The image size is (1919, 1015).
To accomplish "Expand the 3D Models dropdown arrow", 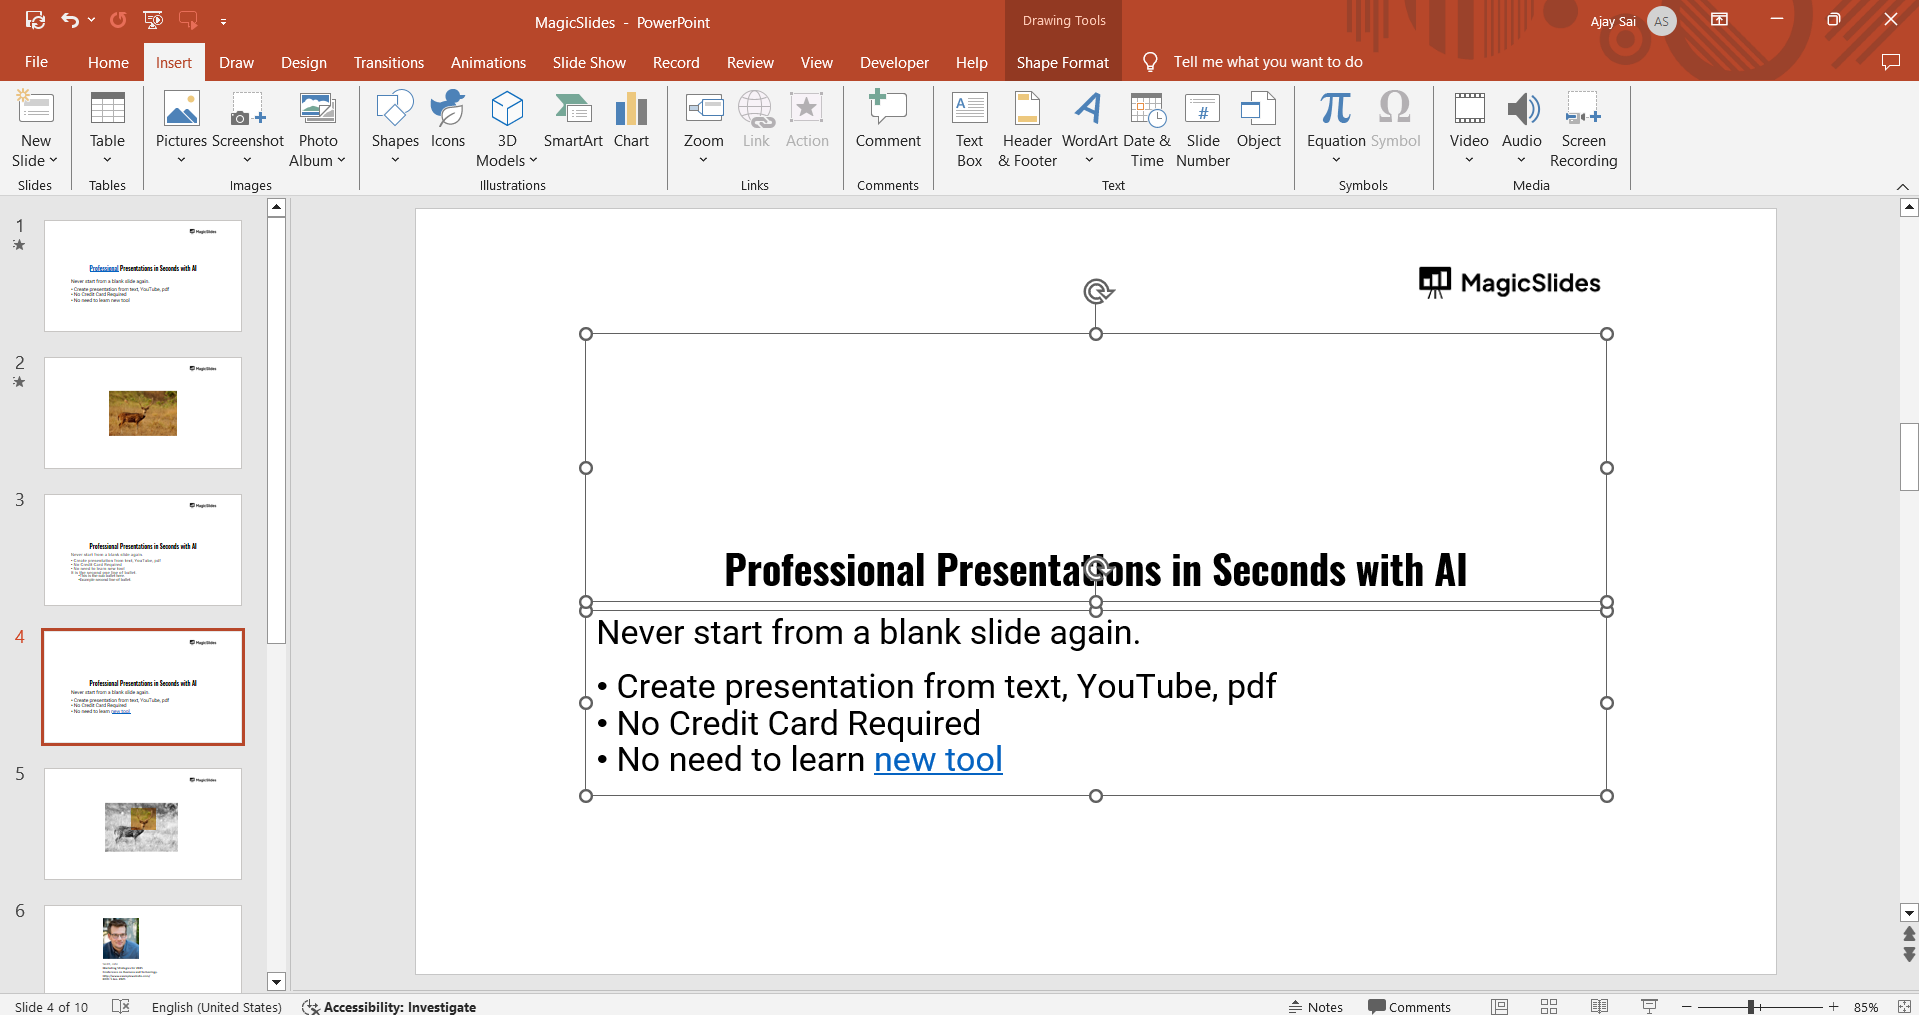I will point(533,160).
